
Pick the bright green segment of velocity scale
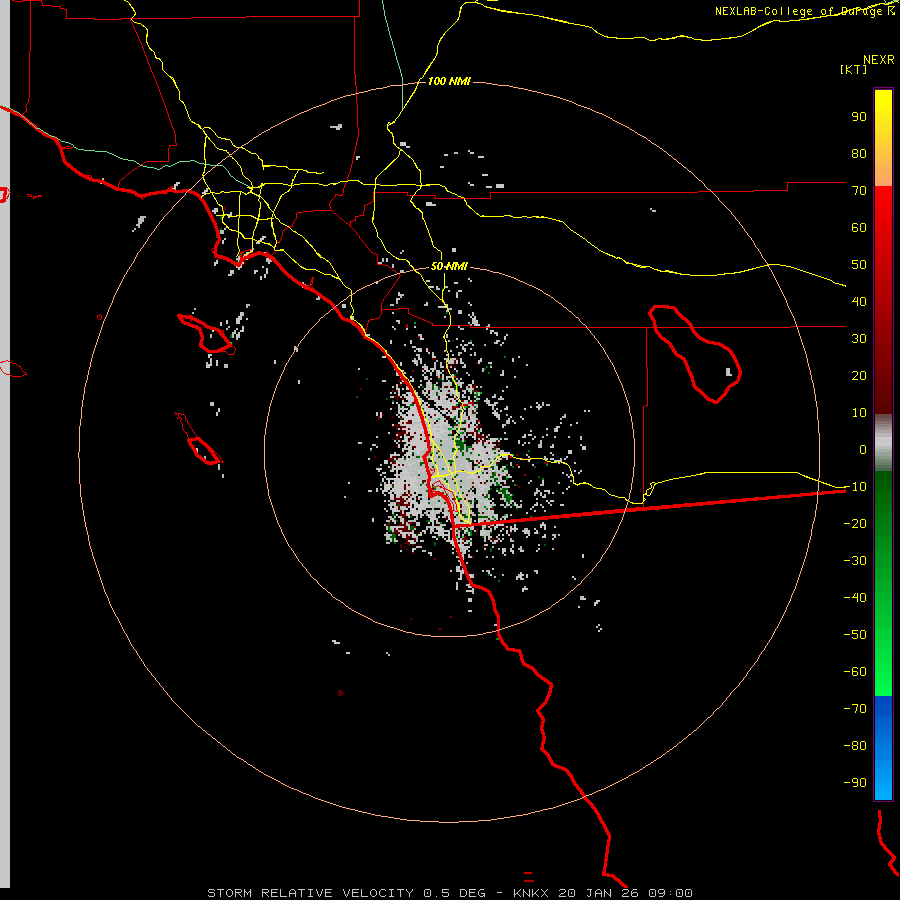click(883, 583)
